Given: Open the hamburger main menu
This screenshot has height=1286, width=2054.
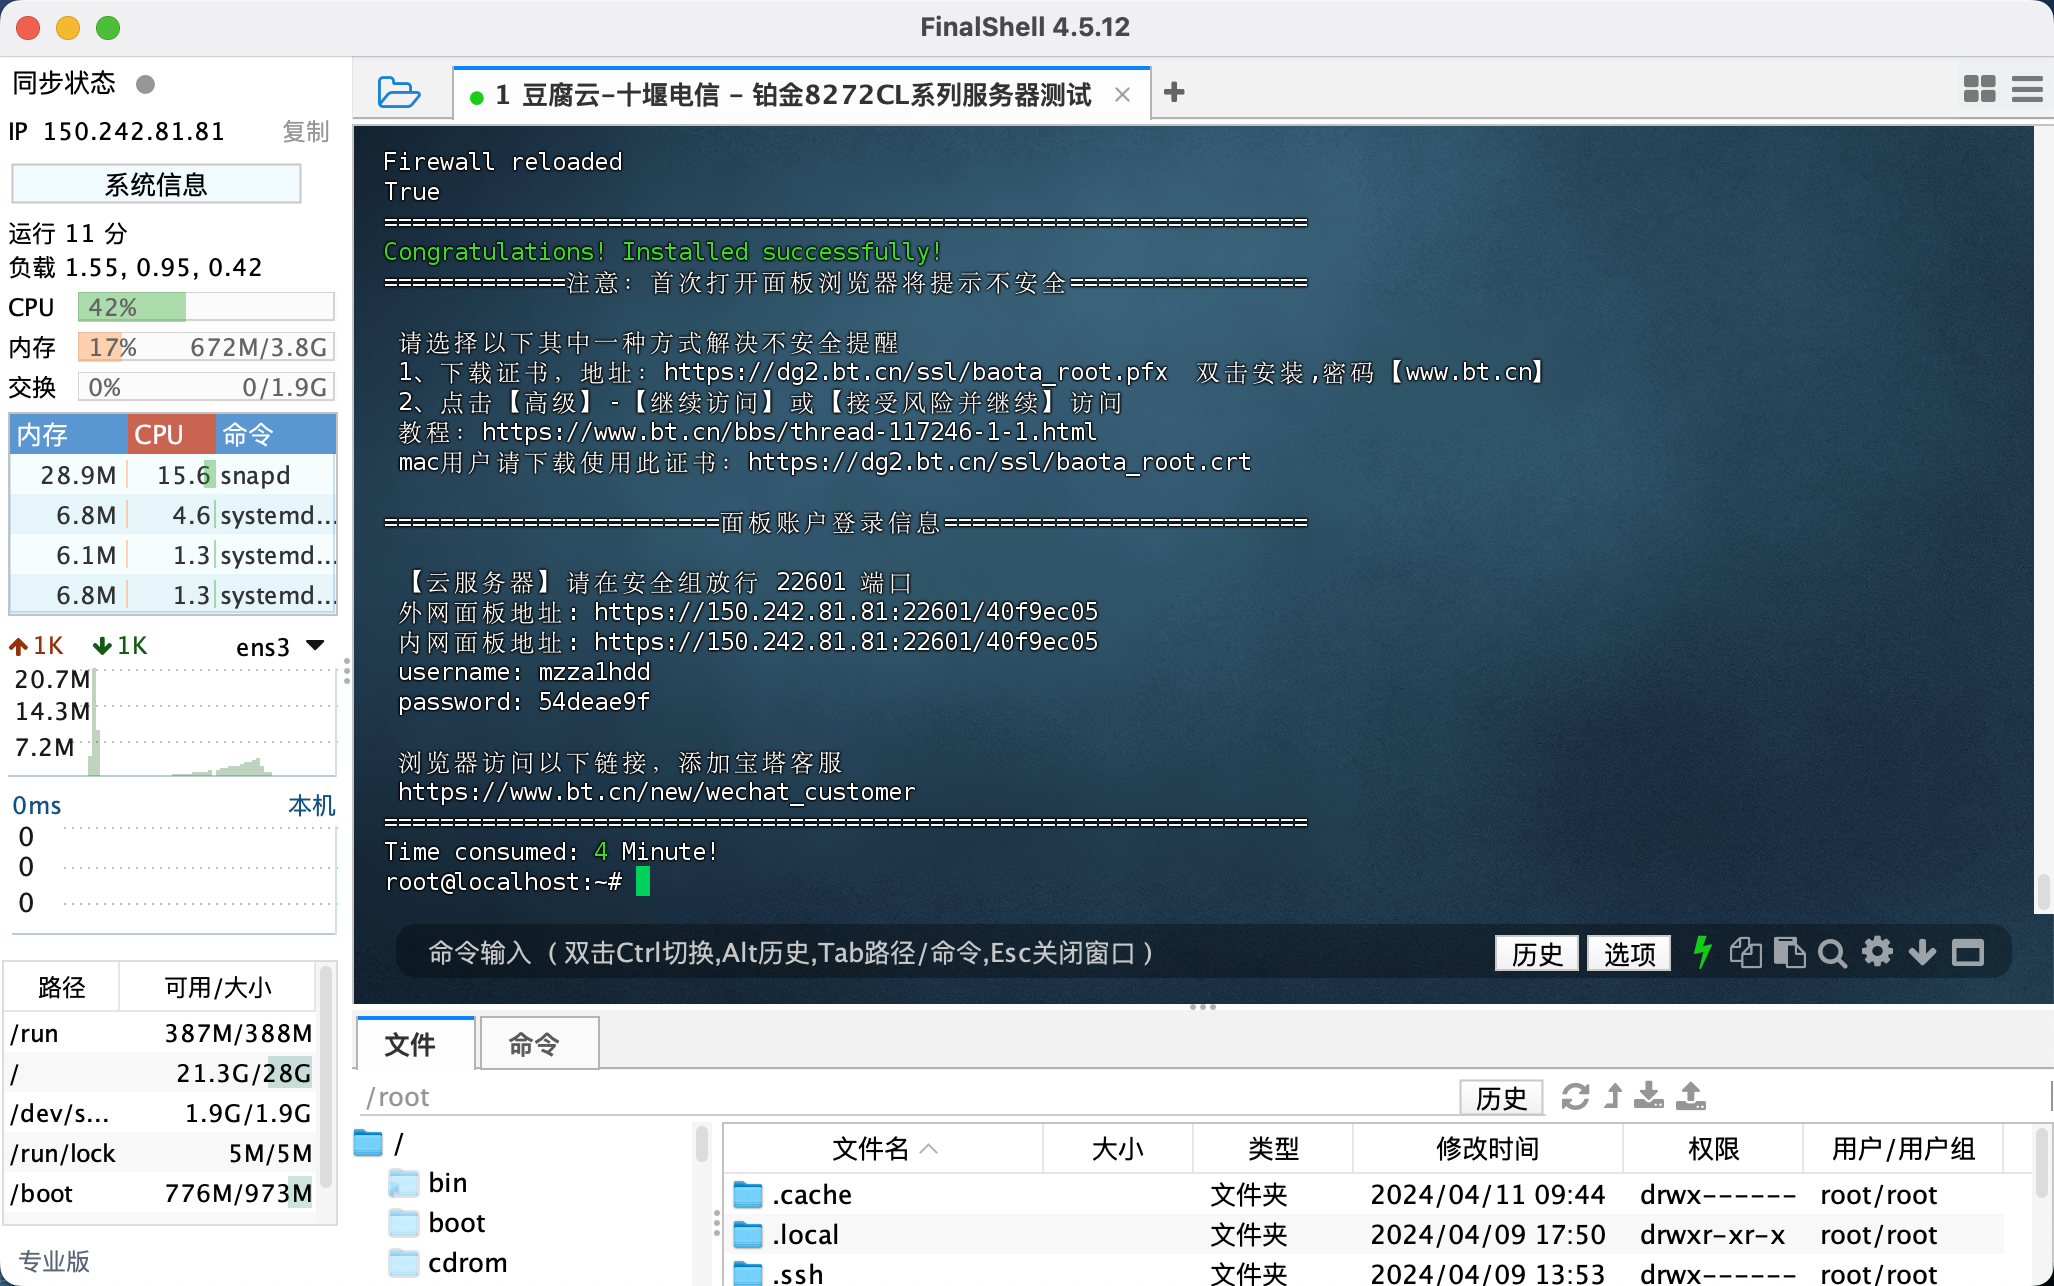Looking at the screenshot, I should click(x=2027, y=89).
